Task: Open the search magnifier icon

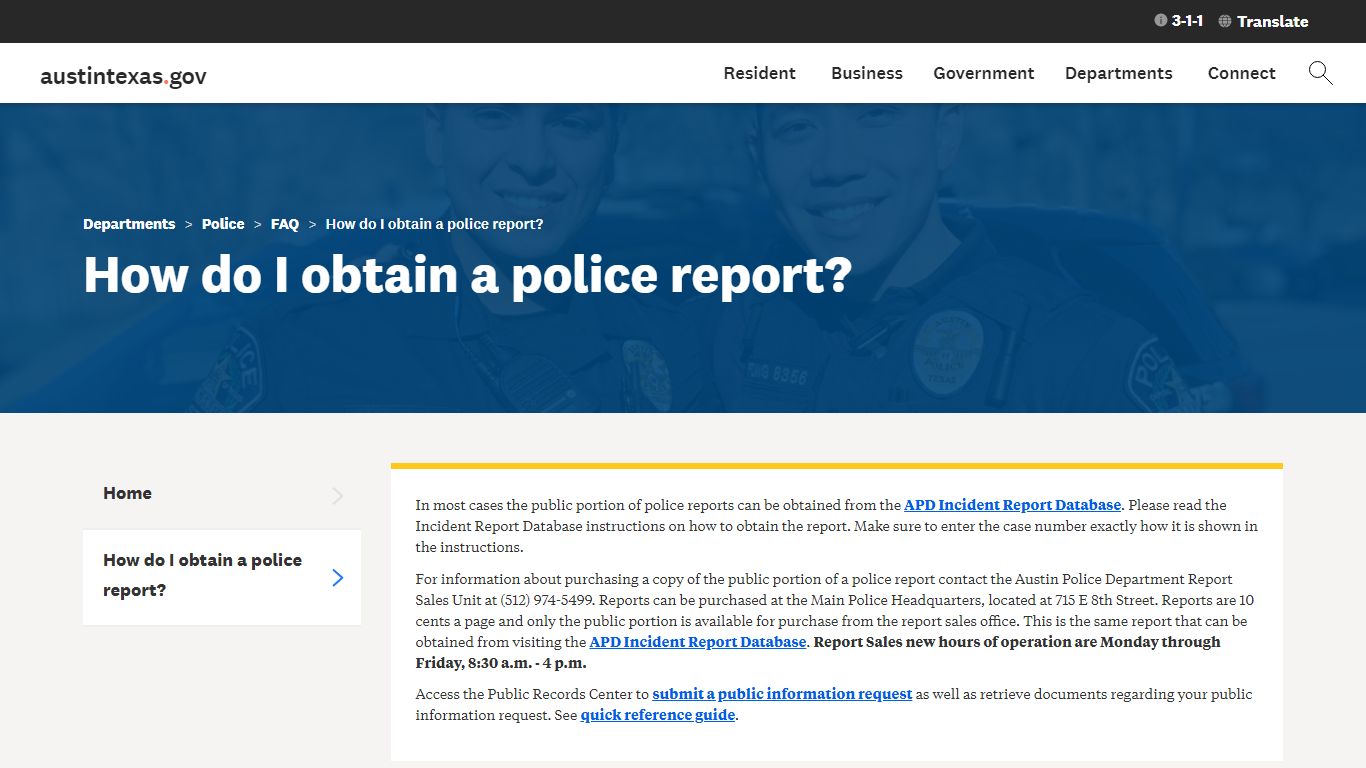Action: [x=1321, y=73]
